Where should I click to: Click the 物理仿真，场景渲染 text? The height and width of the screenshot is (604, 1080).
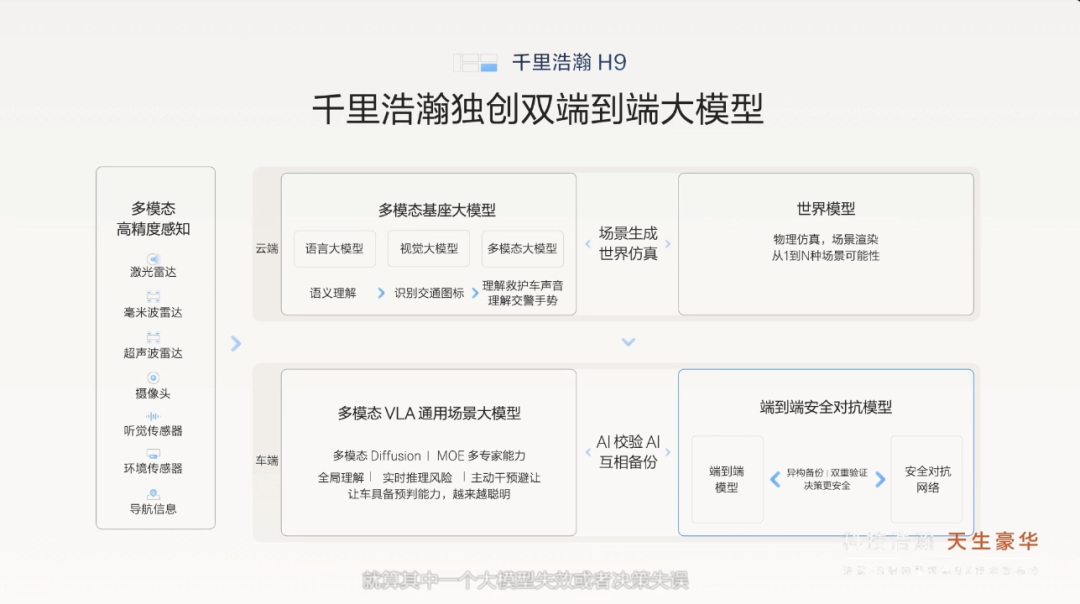pos(826,240)
